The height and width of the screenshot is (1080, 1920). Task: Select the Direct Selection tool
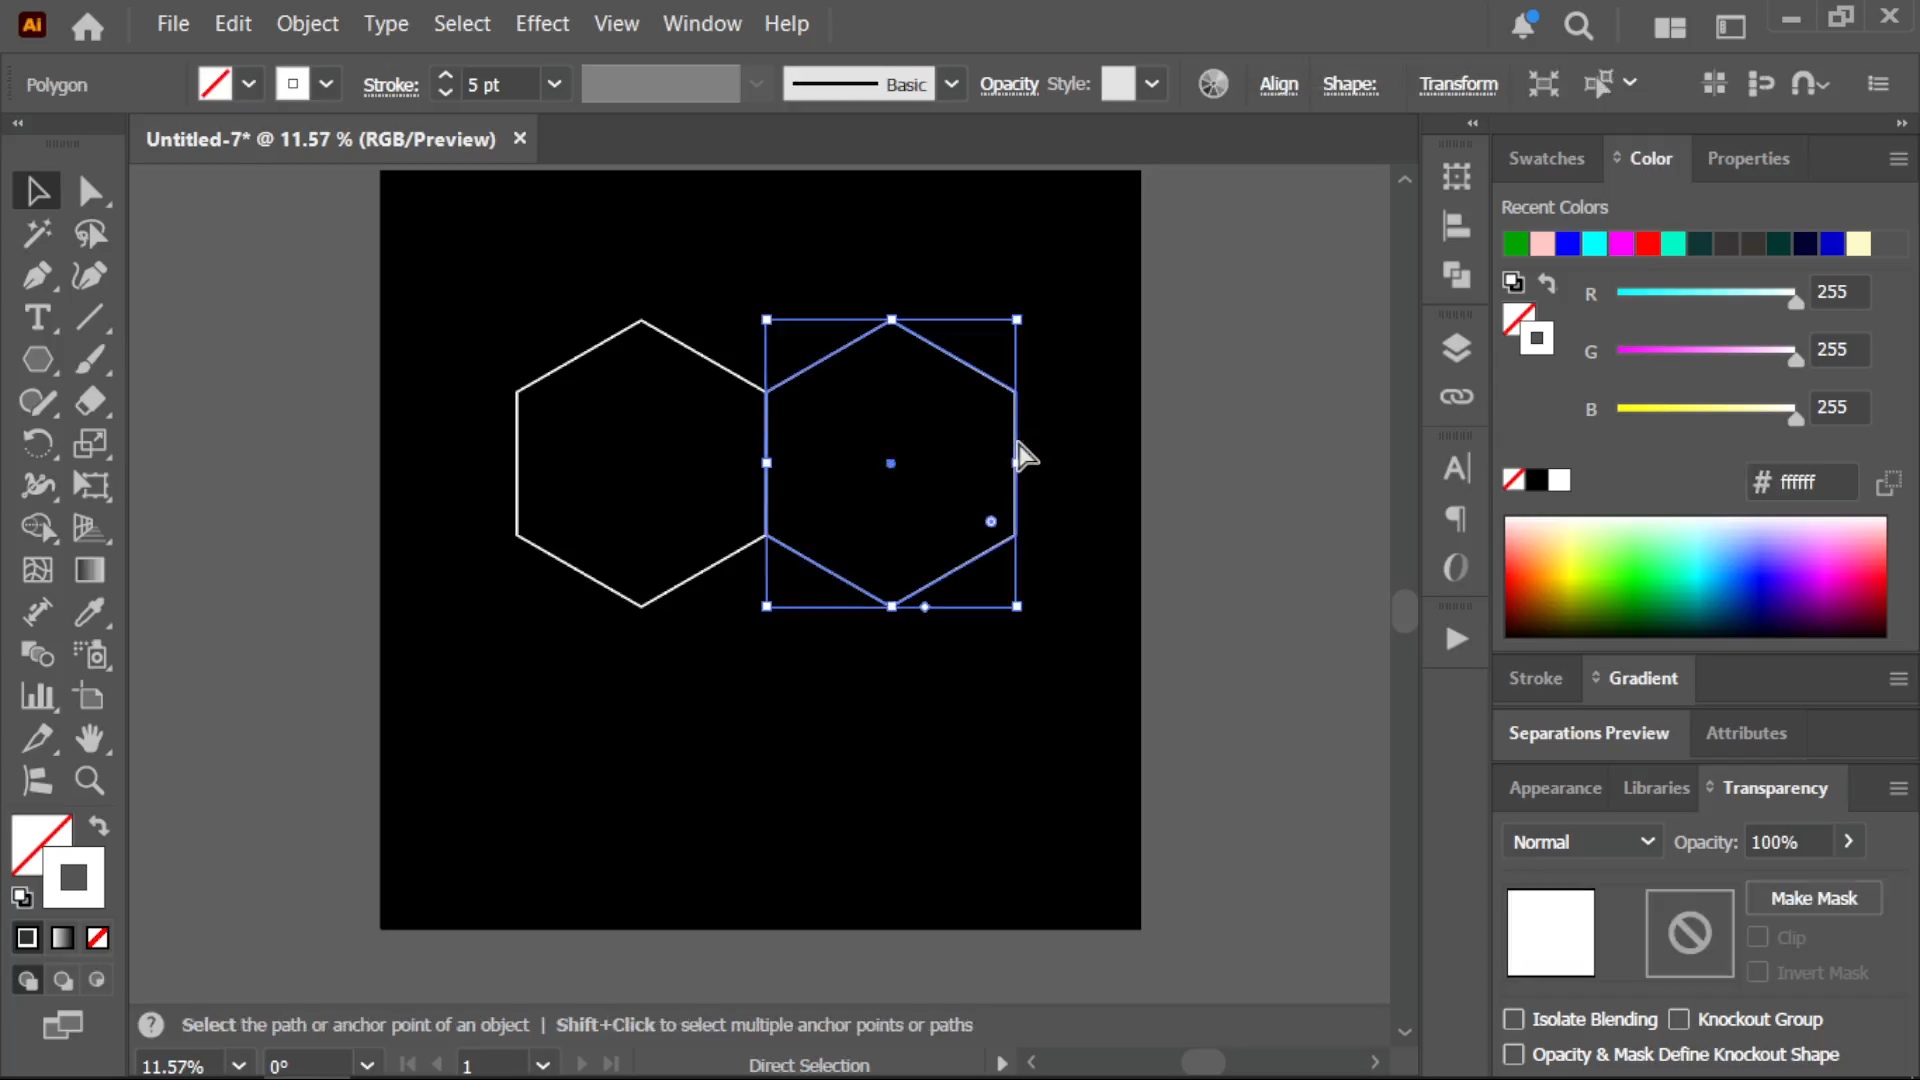click(x=90, y=191)
